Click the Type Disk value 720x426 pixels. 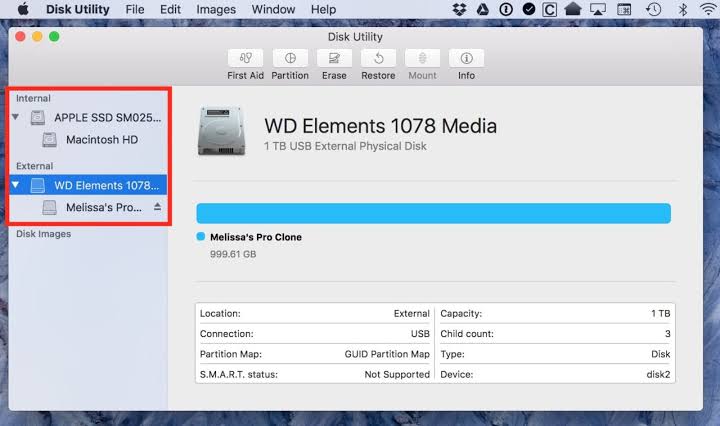click(660, 354)
